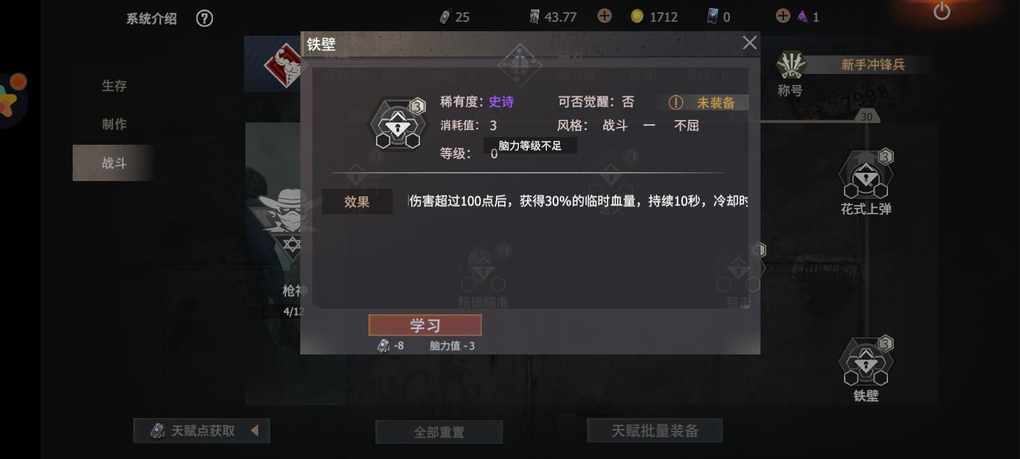Click the gold coin icon showing 1712

[x=637, y=16]
